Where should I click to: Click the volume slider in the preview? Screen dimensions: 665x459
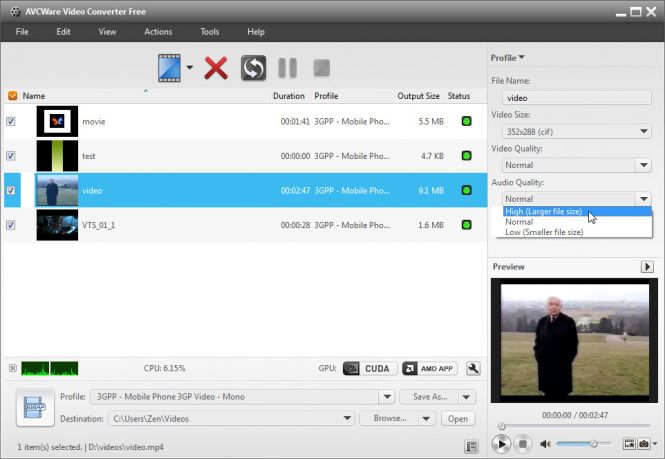pyautogui.click(x=583, y=443)
